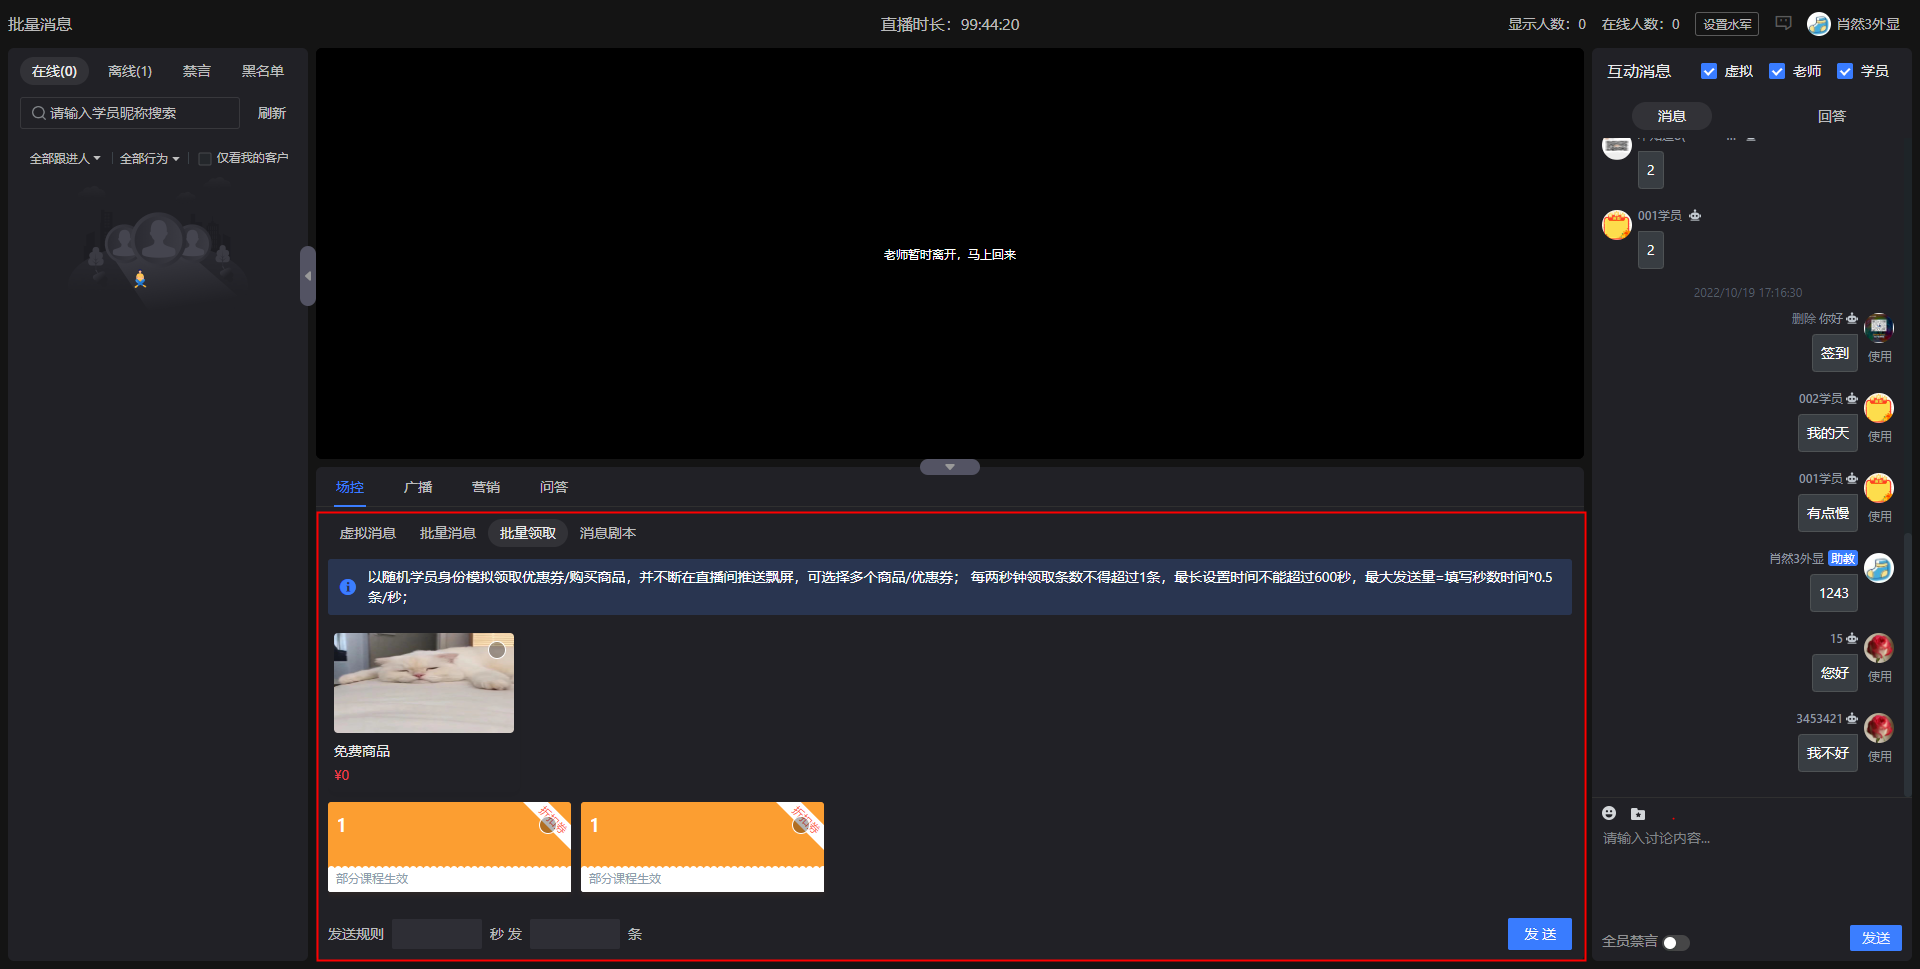Viewport: 1920px width, 969px height.
Task: Uncheck the 虚拟 interactive message checkbox
Action: (1709, 71)
